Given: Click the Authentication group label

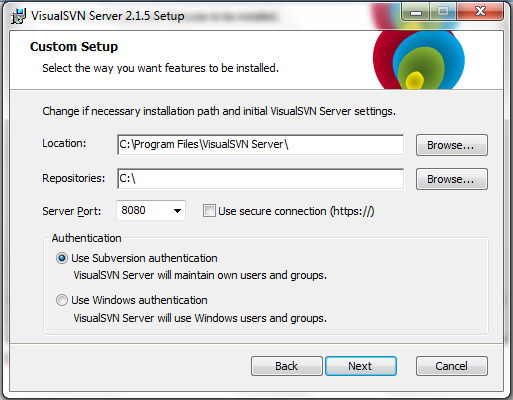Looking at the screenshot, I should (x=87, y=238).
